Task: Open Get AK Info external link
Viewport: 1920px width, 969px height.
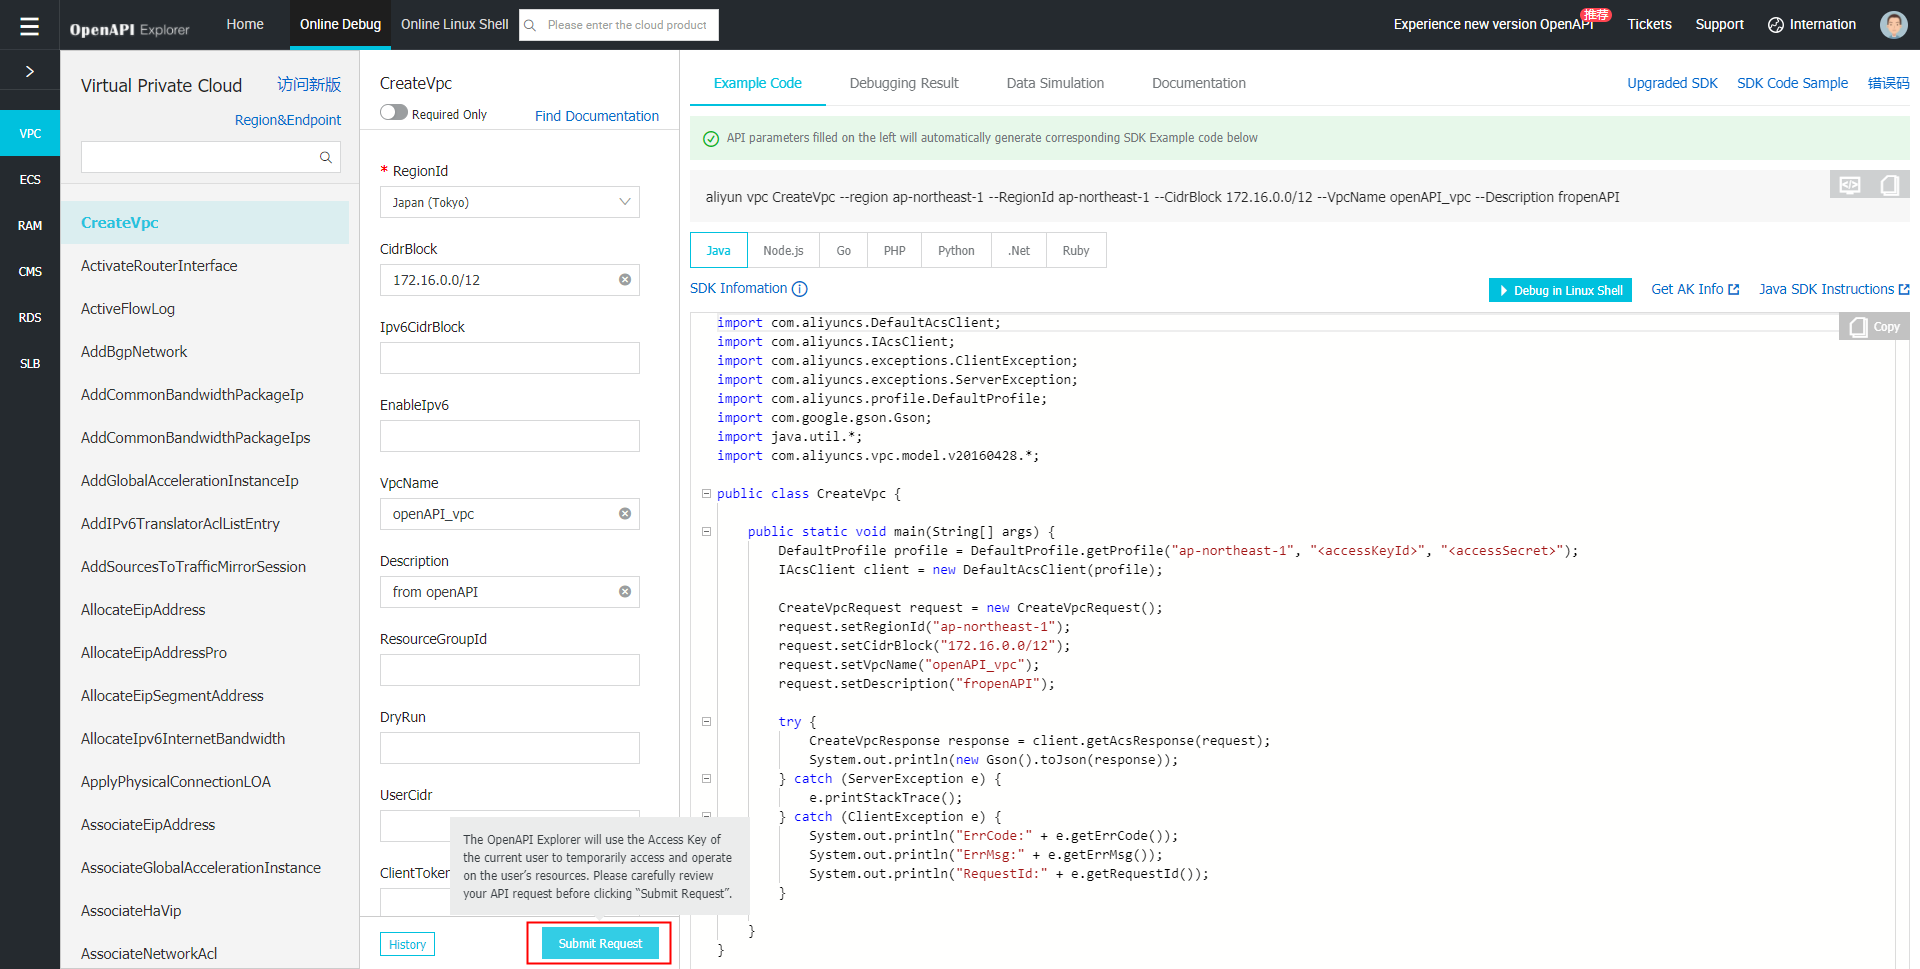Action: [1695, 289]
